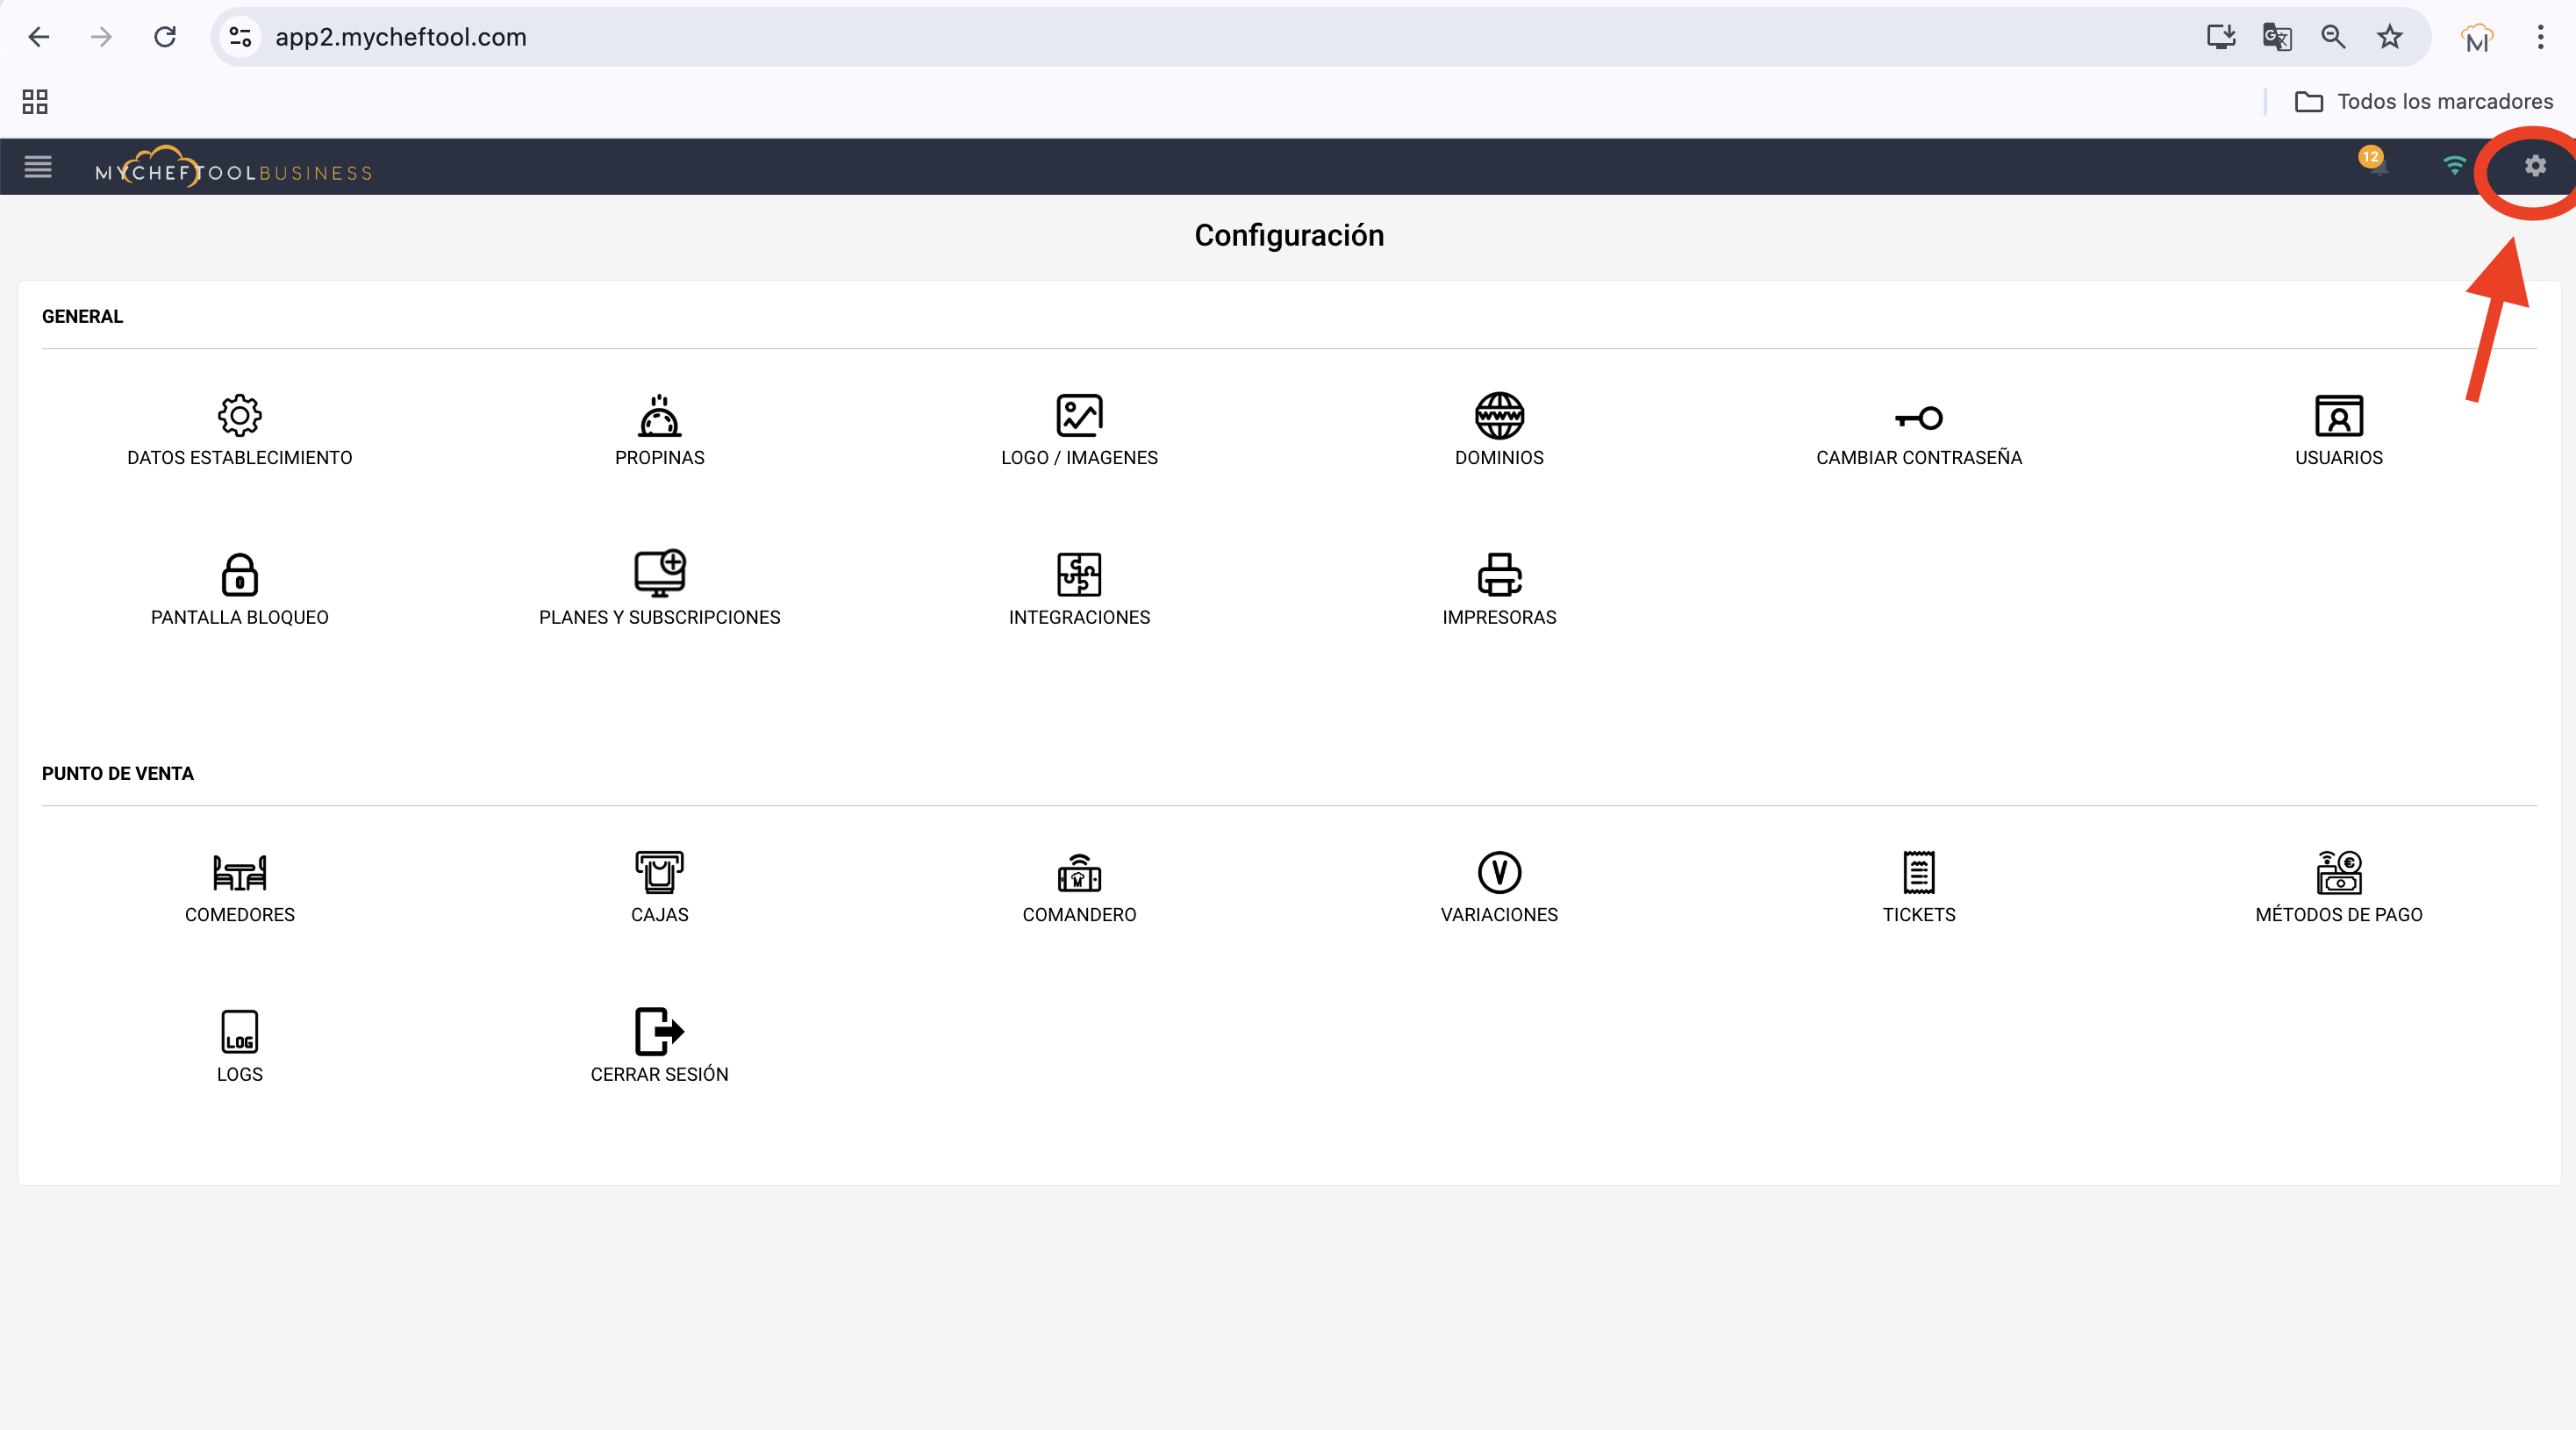The height and width of the screenshot is (1430, 2576).
Task: Open the Variaciones option
Action: pyautogui.click(x=1499, y=886)
